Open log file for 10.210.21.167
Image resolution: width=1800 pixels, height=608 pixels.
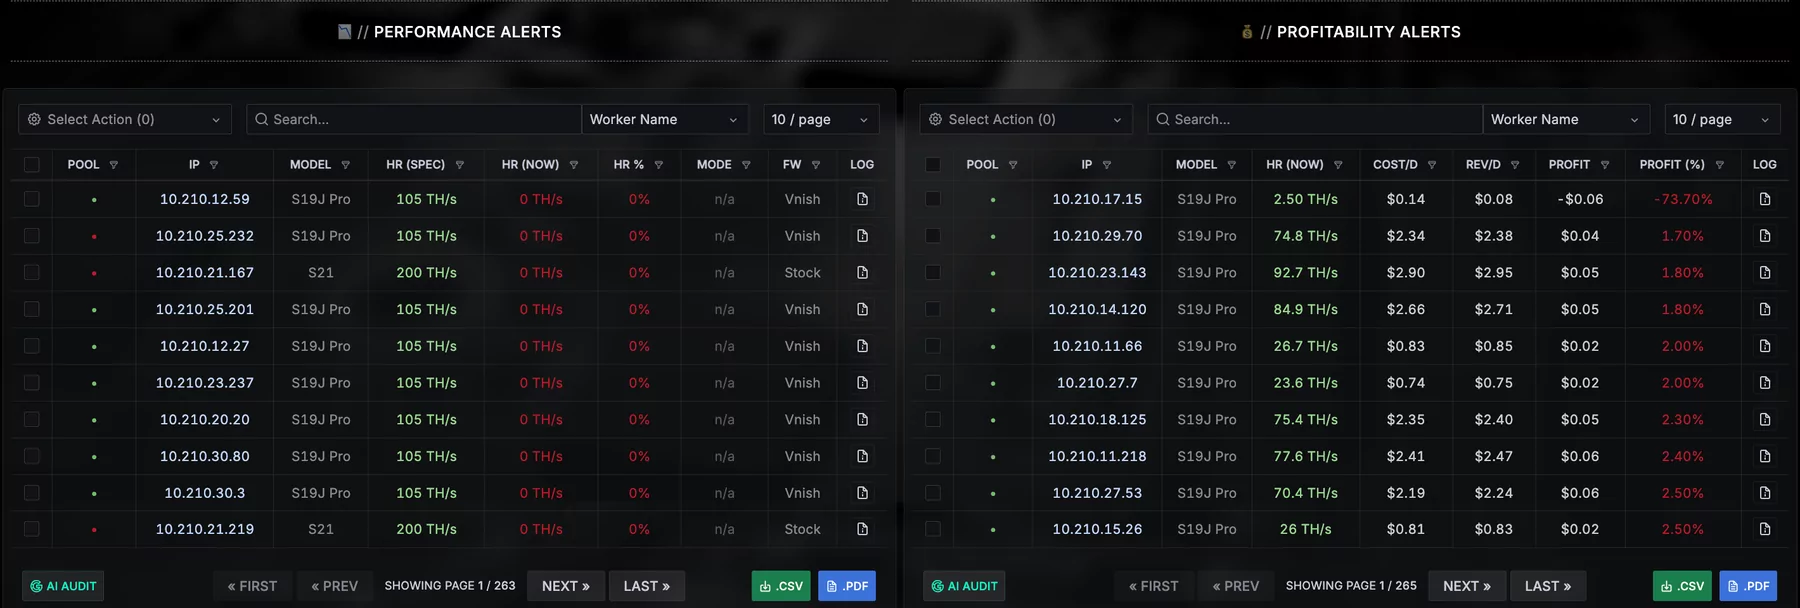[x=862, y=272]
